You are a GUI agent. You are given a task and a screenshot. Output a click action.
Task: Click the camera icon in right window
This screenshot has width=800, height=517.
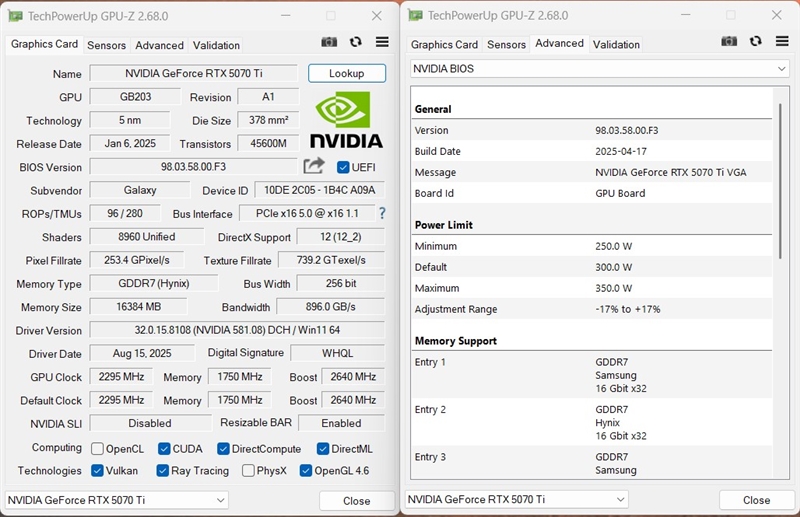[x=729, y=41]
